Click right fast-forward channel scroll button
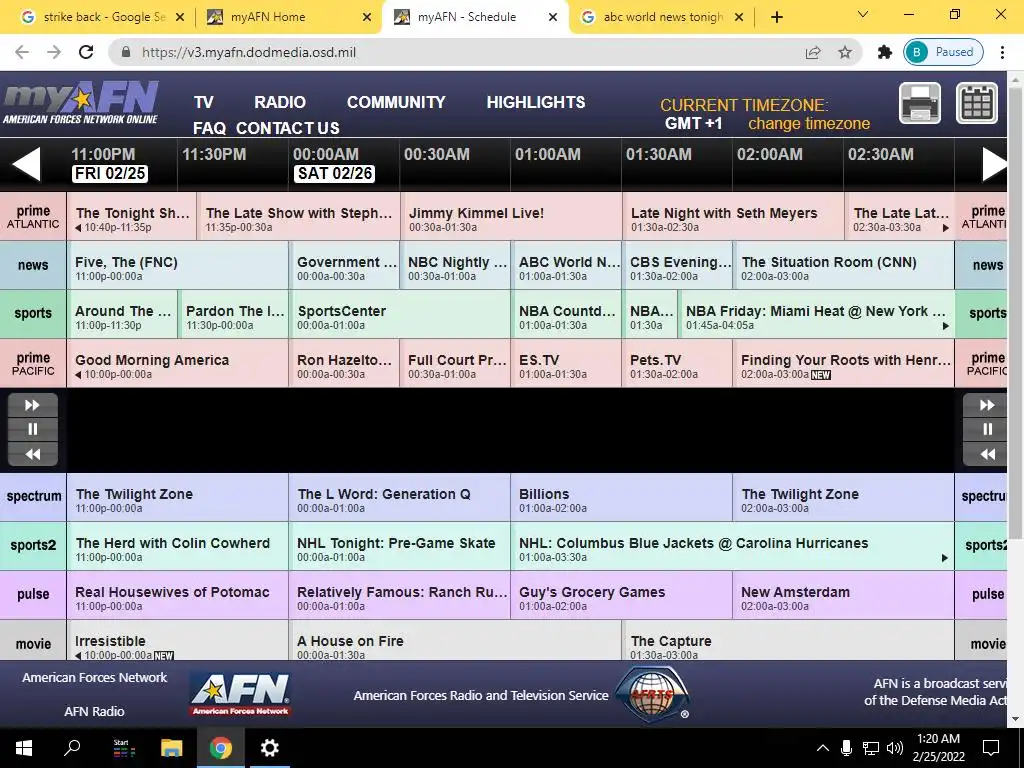The height and width of the screenshot is (768, 1024). click(x=987, y=406)
